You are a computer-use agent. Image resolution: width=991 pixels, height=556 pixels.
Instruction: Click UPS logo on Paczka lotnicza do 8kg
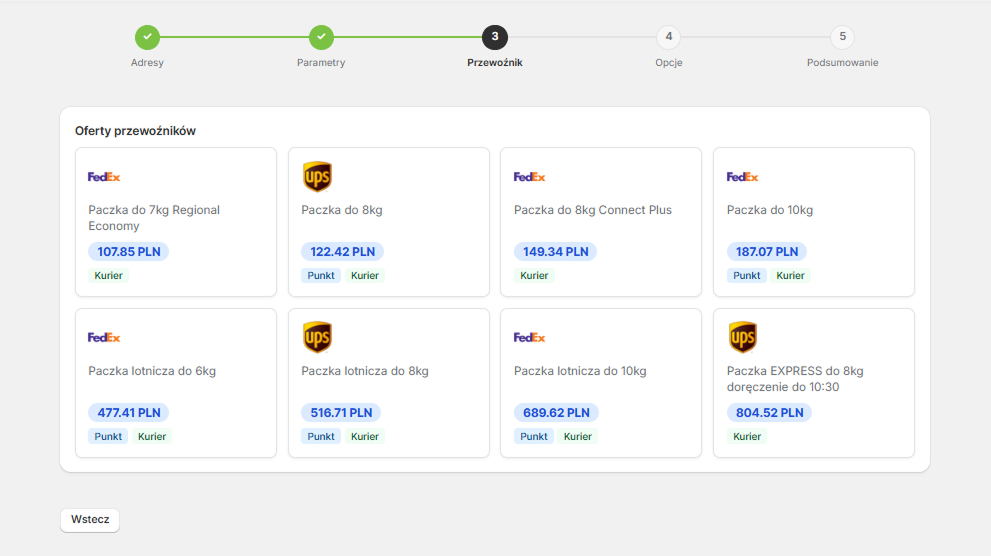click(317, 337)
